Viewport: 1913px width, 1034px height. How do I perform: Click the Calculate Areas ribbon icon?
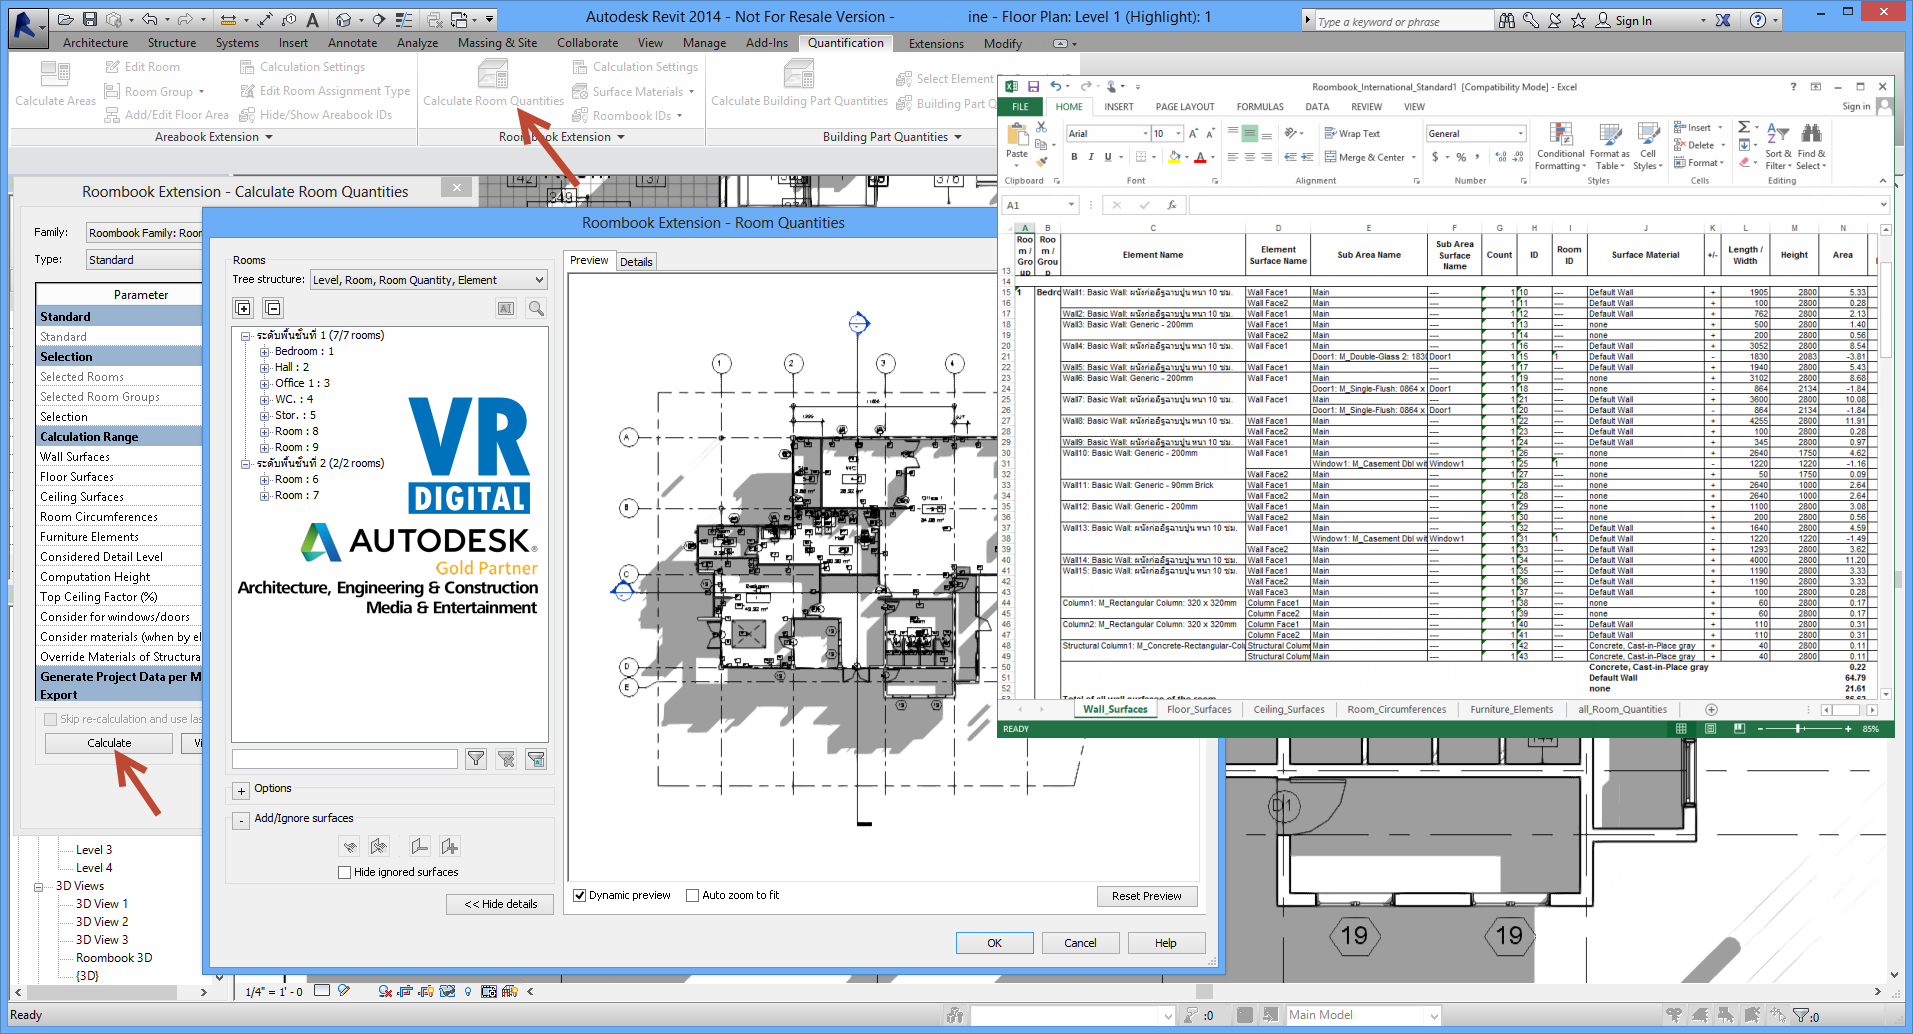point(55,74)
